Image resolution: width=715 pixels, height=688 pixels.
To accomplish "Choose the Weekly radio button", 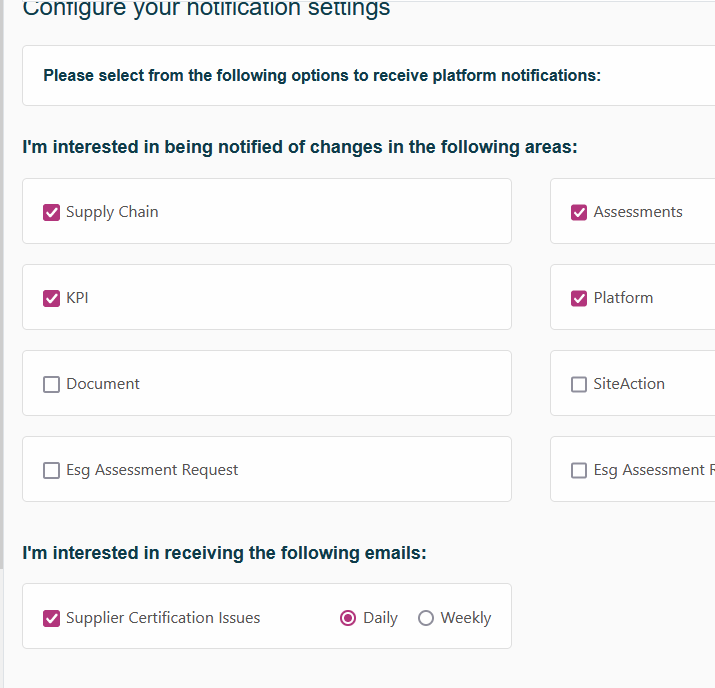I will [426, 618].
